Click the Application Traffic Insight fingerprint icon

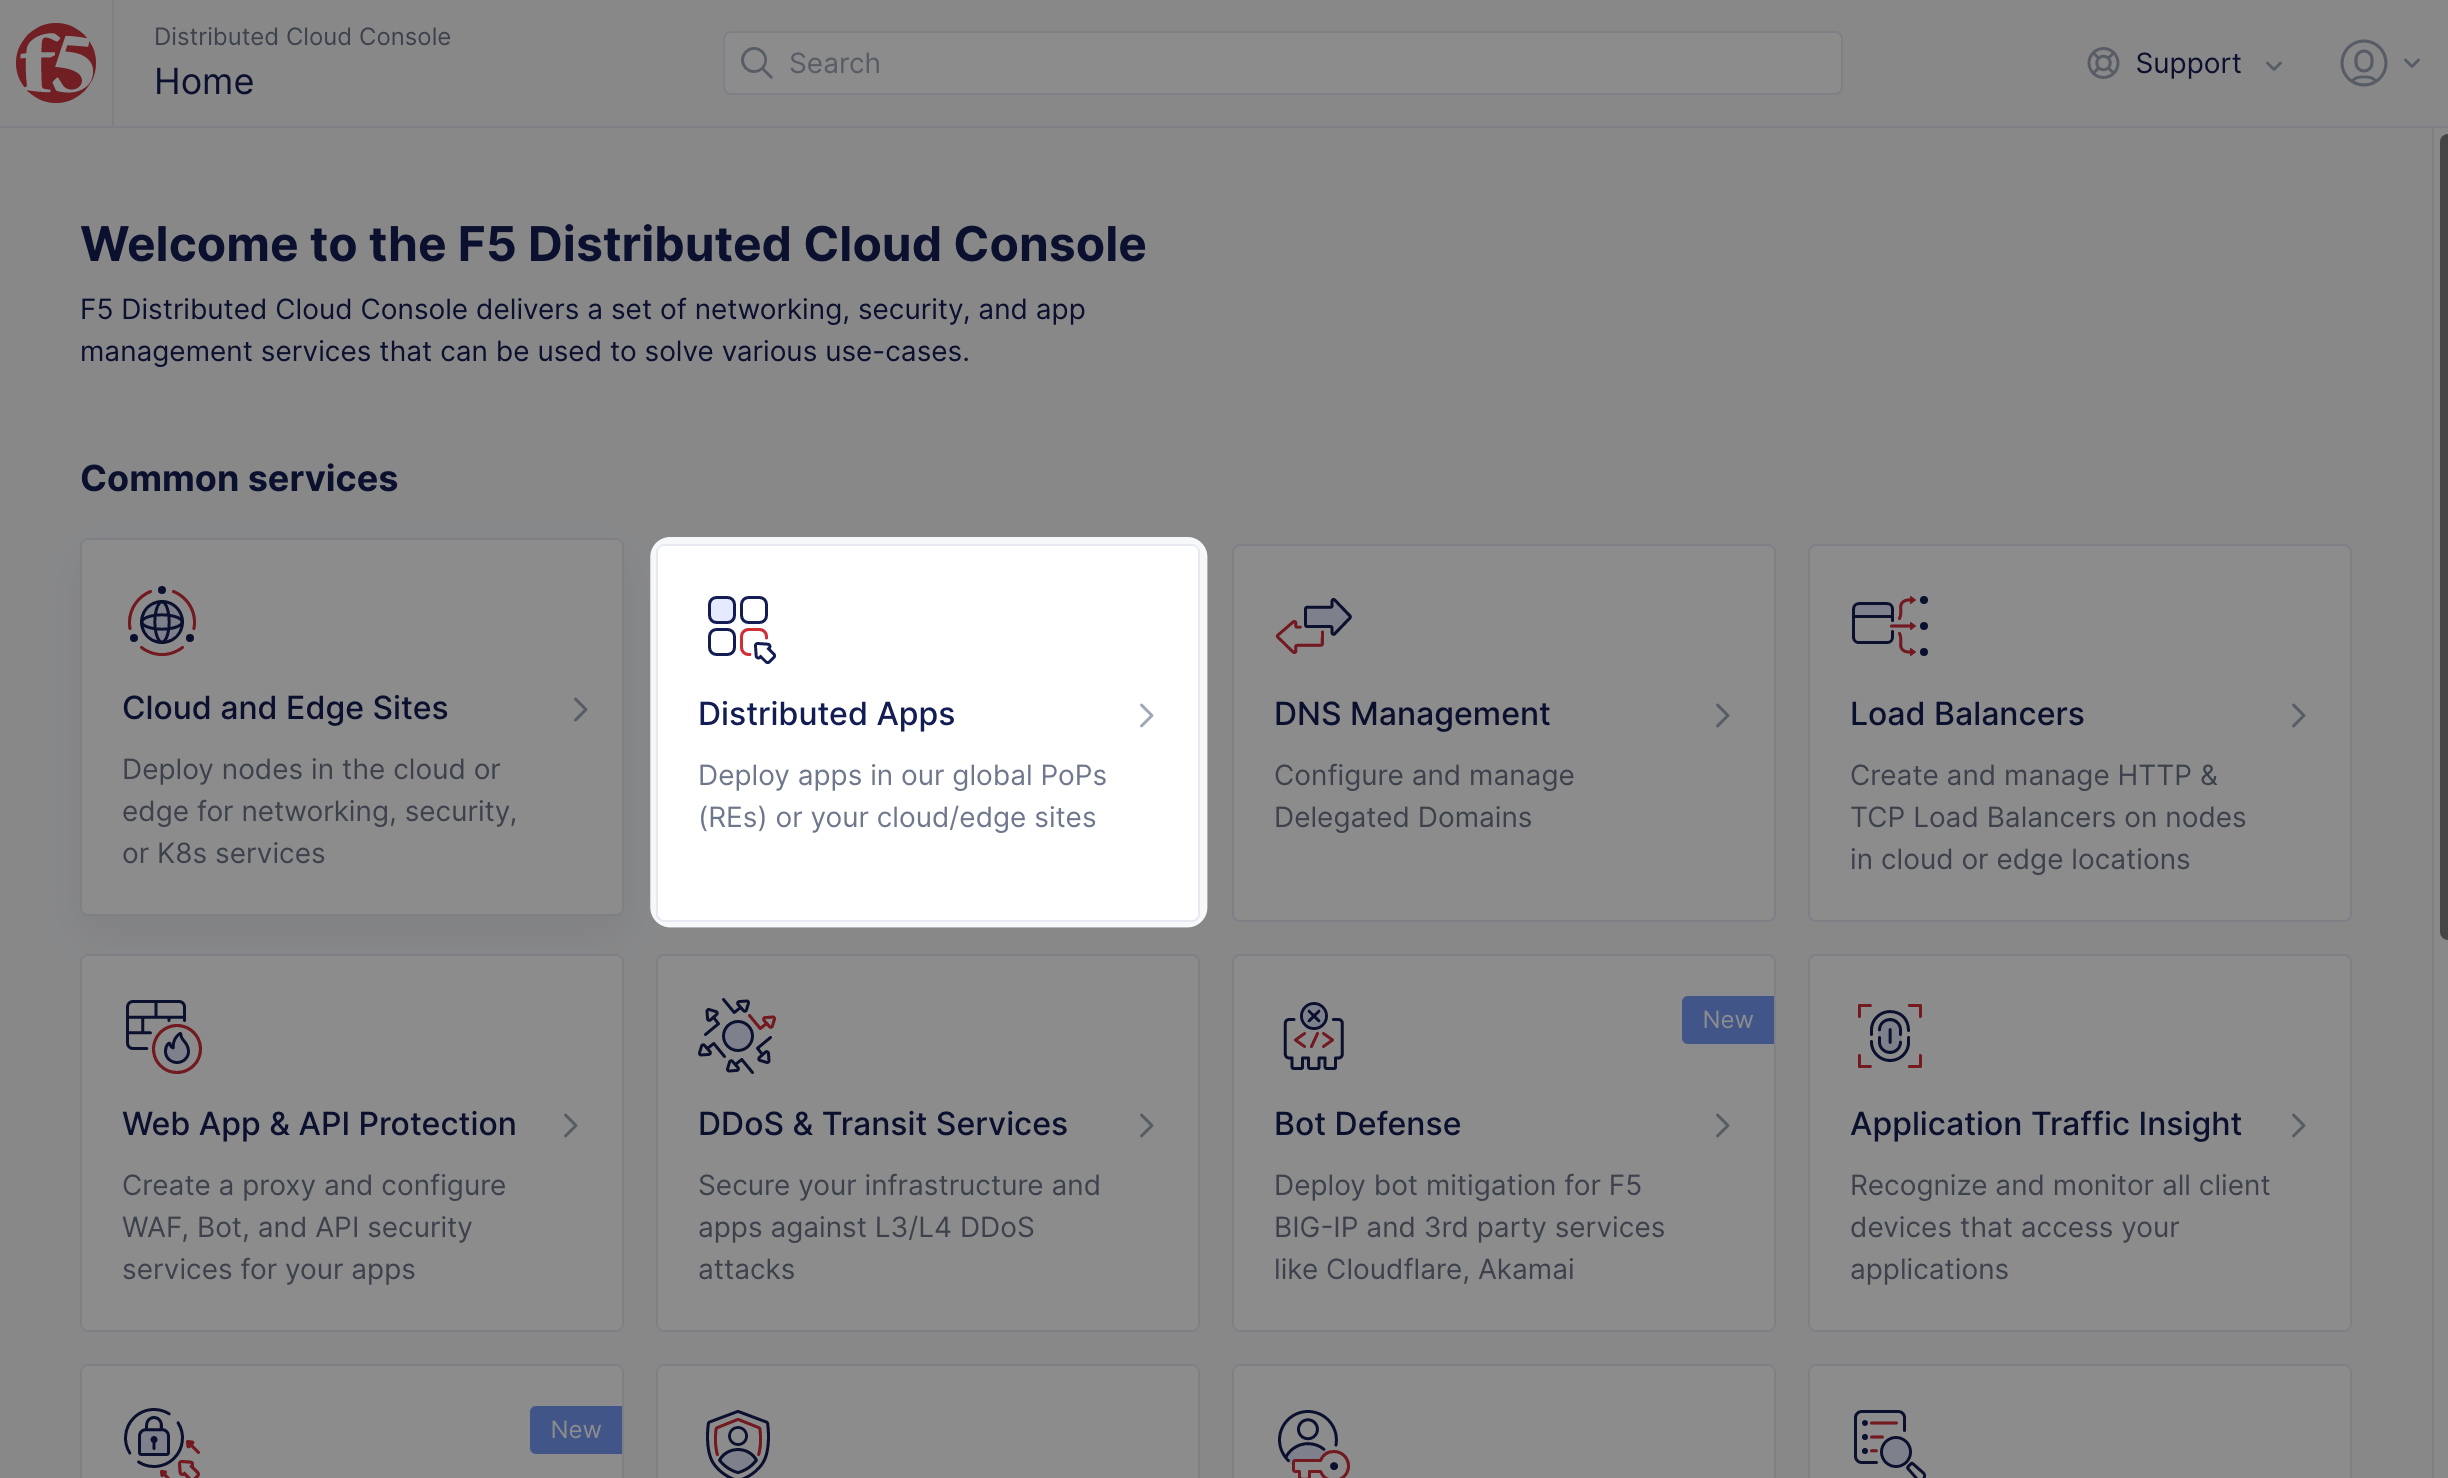pyautogui.click(x=1889, y=1036)
